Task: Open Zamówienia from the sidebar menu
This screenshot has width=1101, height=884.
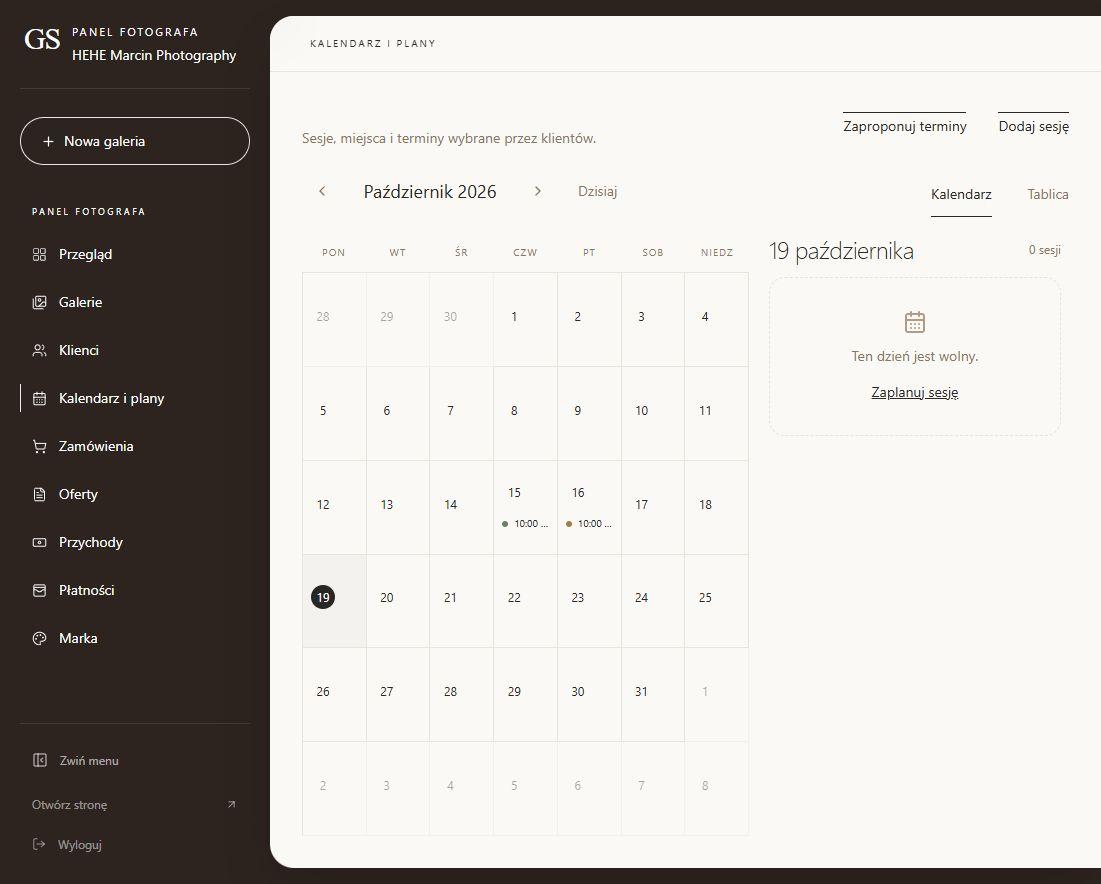Action: click(x=135, y=447)
